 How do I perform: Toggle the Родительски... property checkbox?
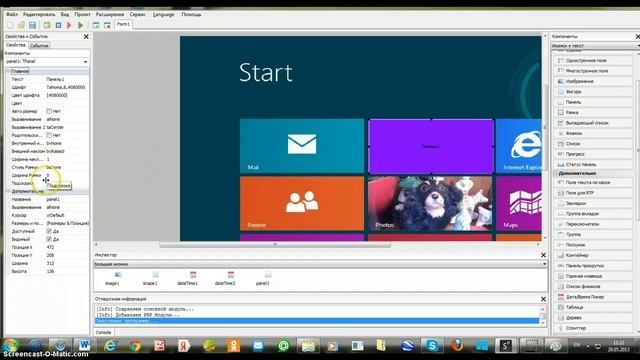click(49, 135)
